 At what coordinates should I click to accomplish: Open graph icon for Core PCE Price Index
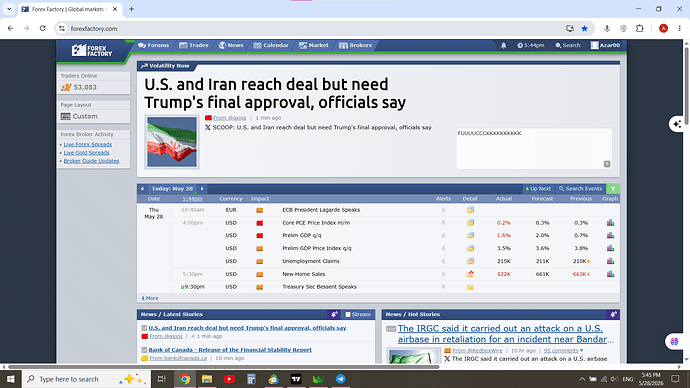click(610, 223)
